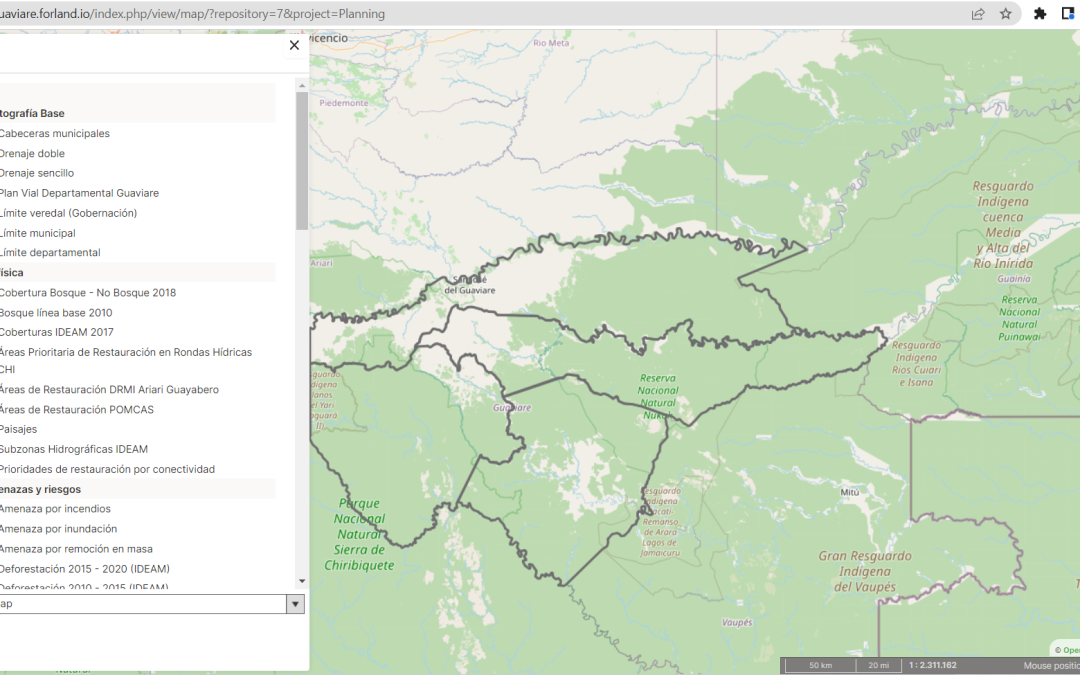Select the Coberturas IDEAM 2017 layer
The height and width of the screenshot is (675, 1080).
pyautogui.click(x=56, y=332)
